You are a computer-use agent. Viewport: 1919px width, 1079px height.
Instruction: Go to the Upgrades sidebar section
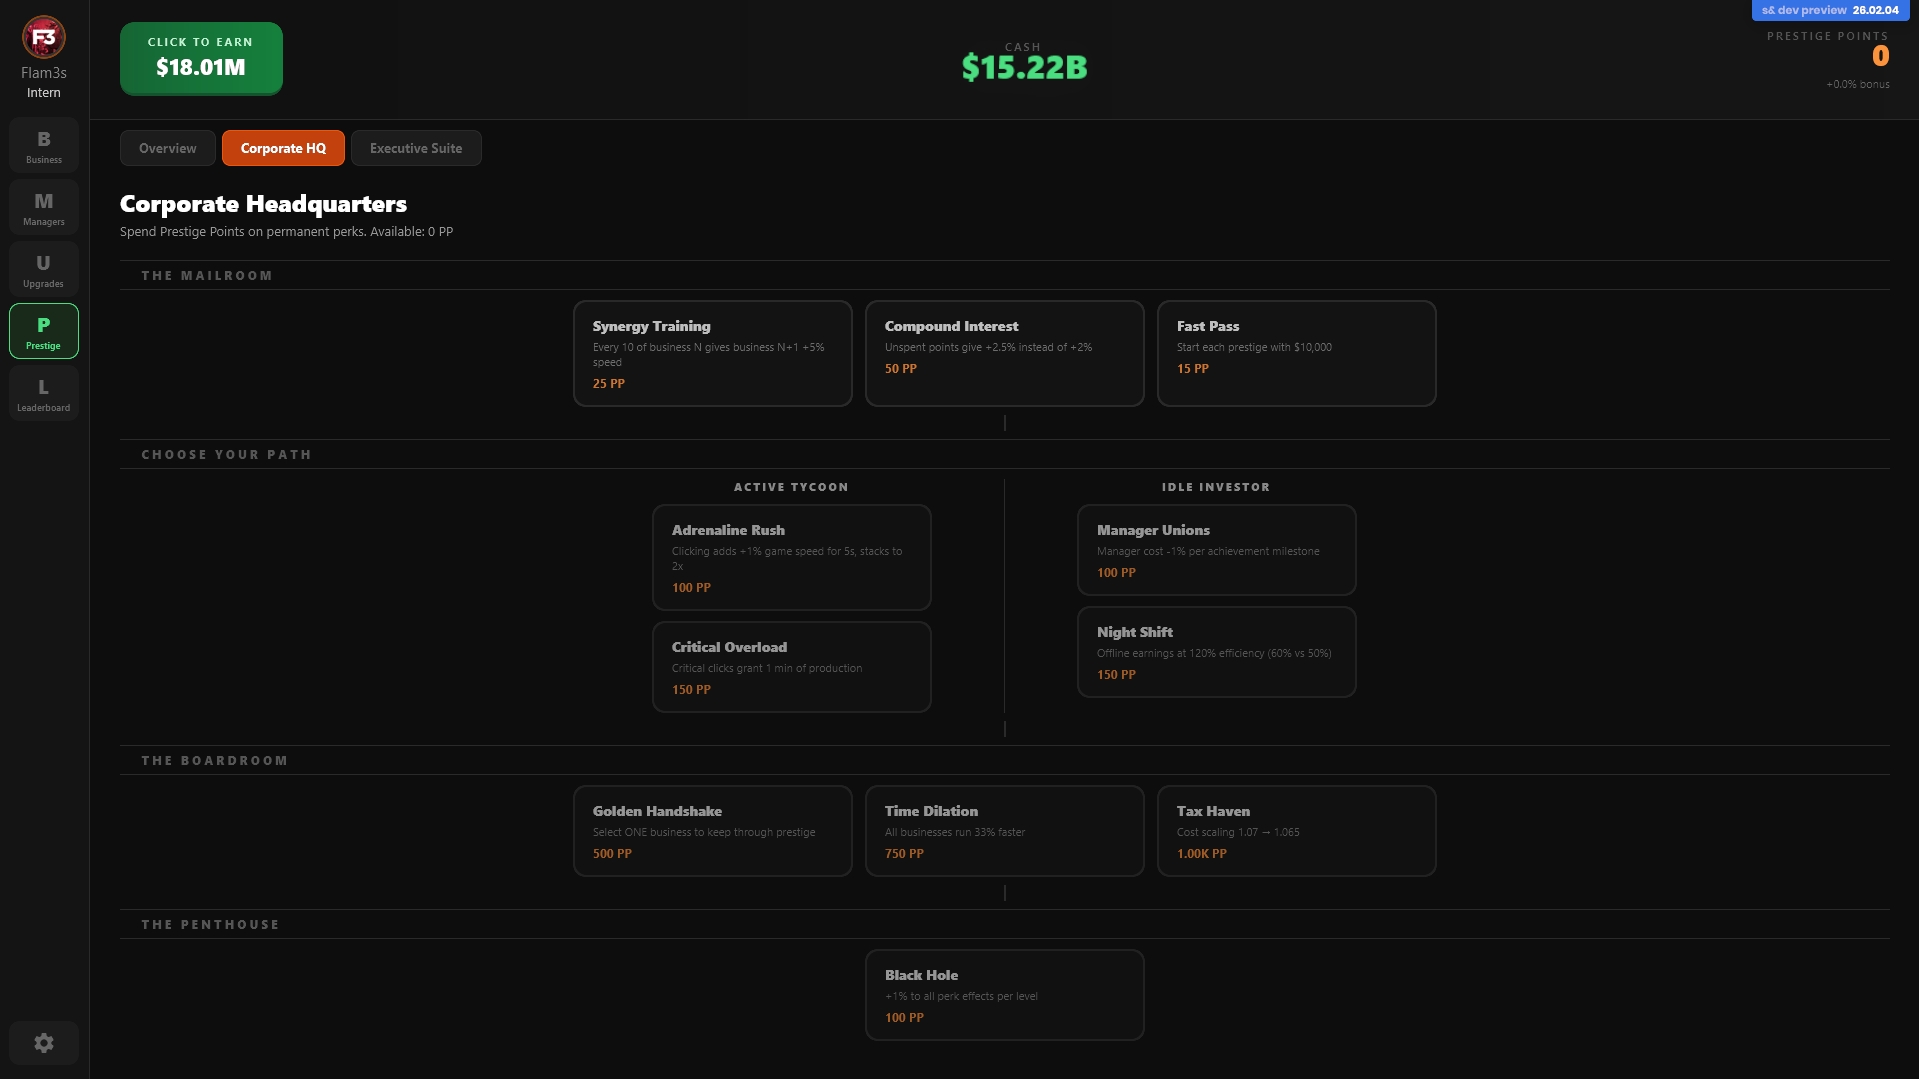tap(43, 270)
